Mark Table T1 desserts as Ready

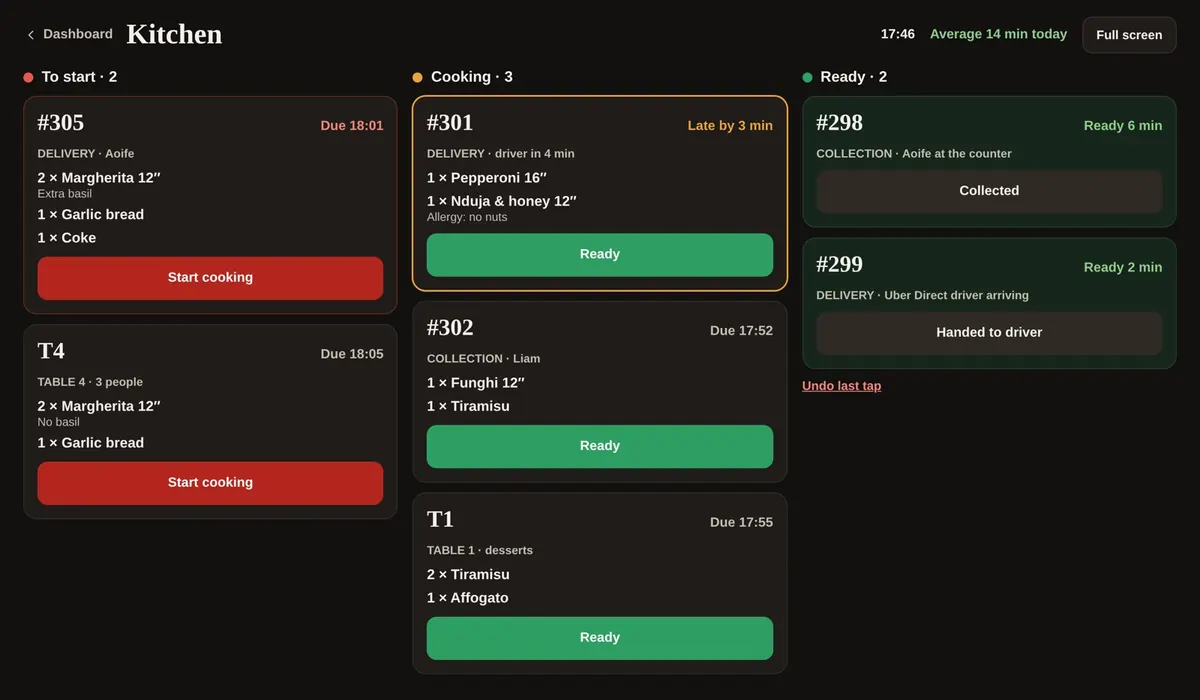600,638
